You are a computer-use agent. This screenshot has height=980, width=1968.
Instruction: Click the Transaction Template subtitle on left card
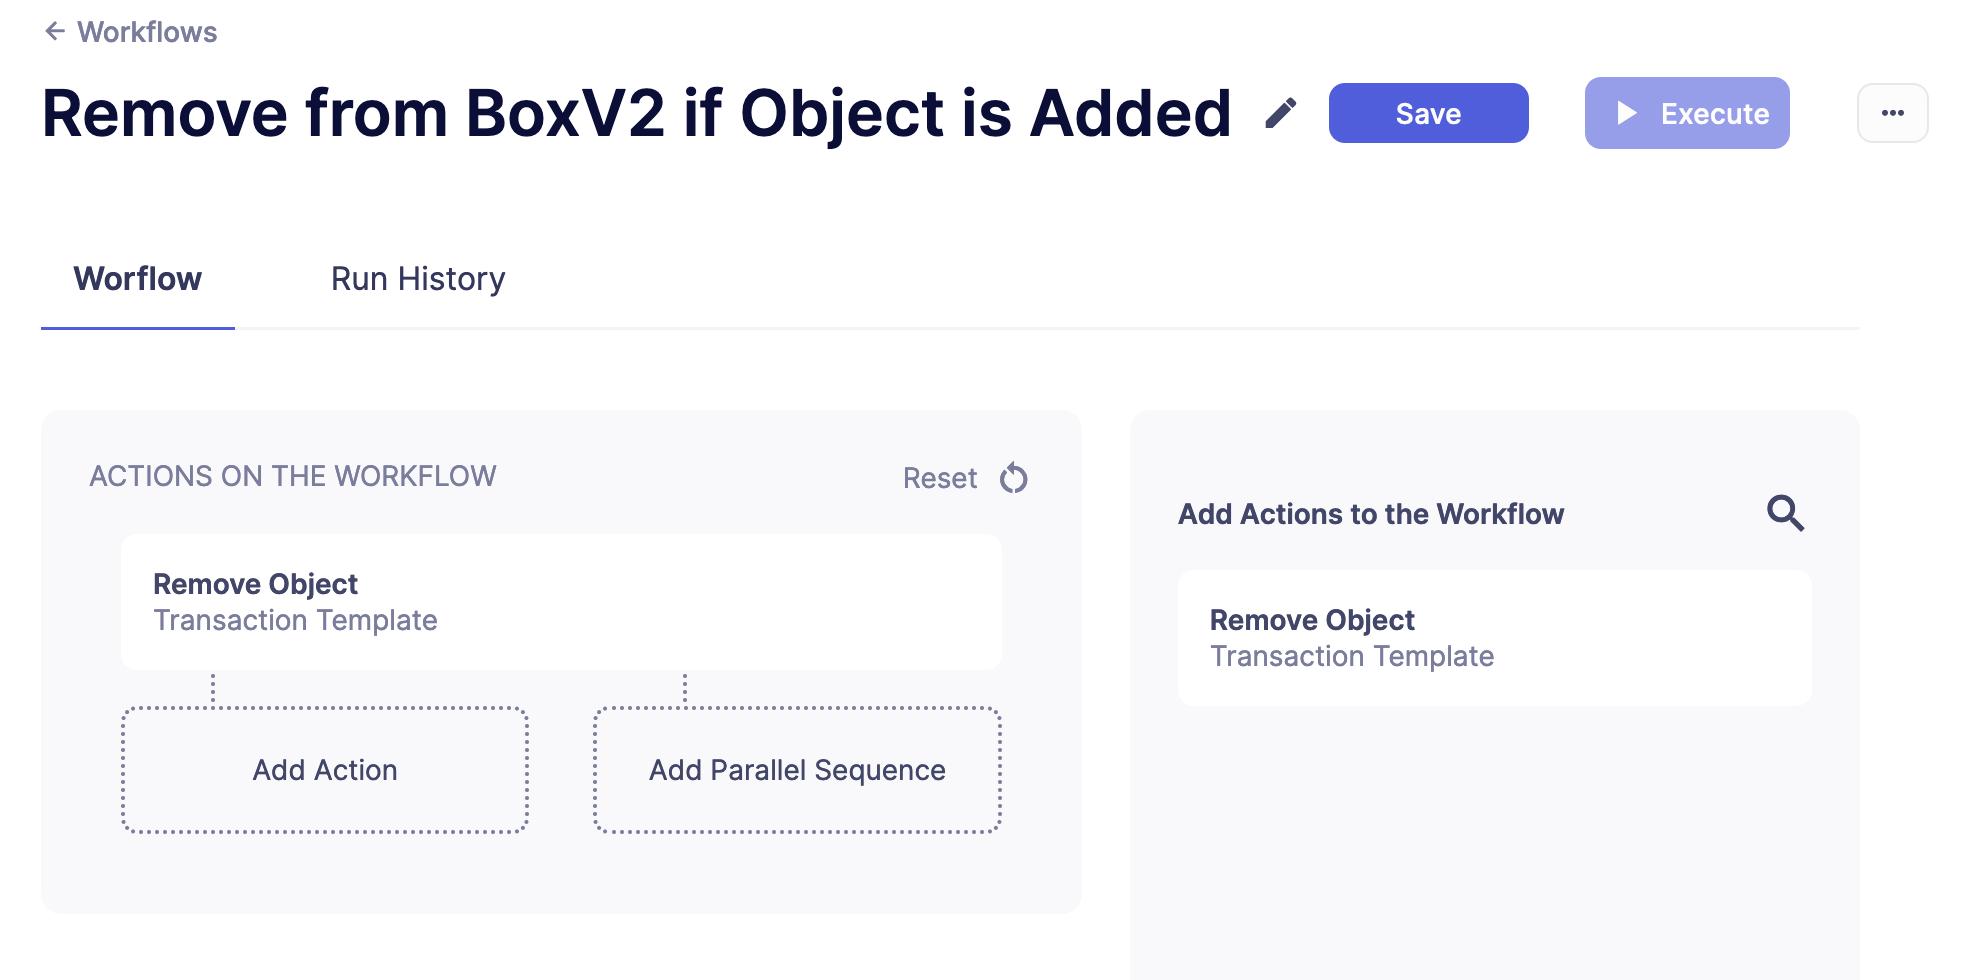coord(295,620)
